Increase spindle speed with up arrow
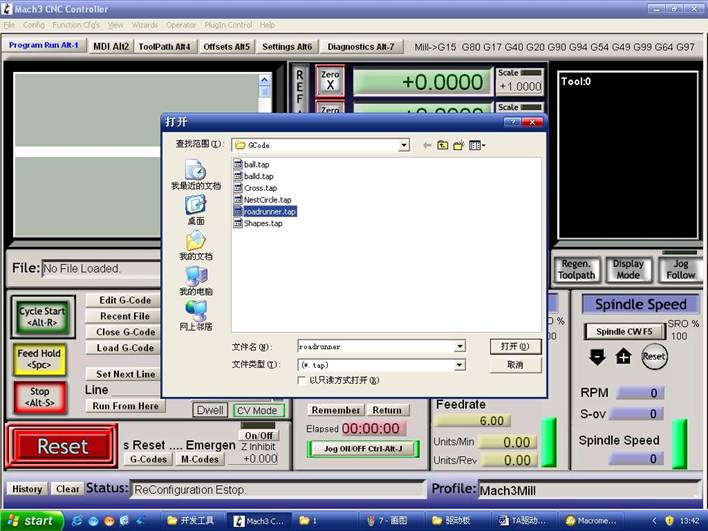The image size is (708, 531). point(623,357)
